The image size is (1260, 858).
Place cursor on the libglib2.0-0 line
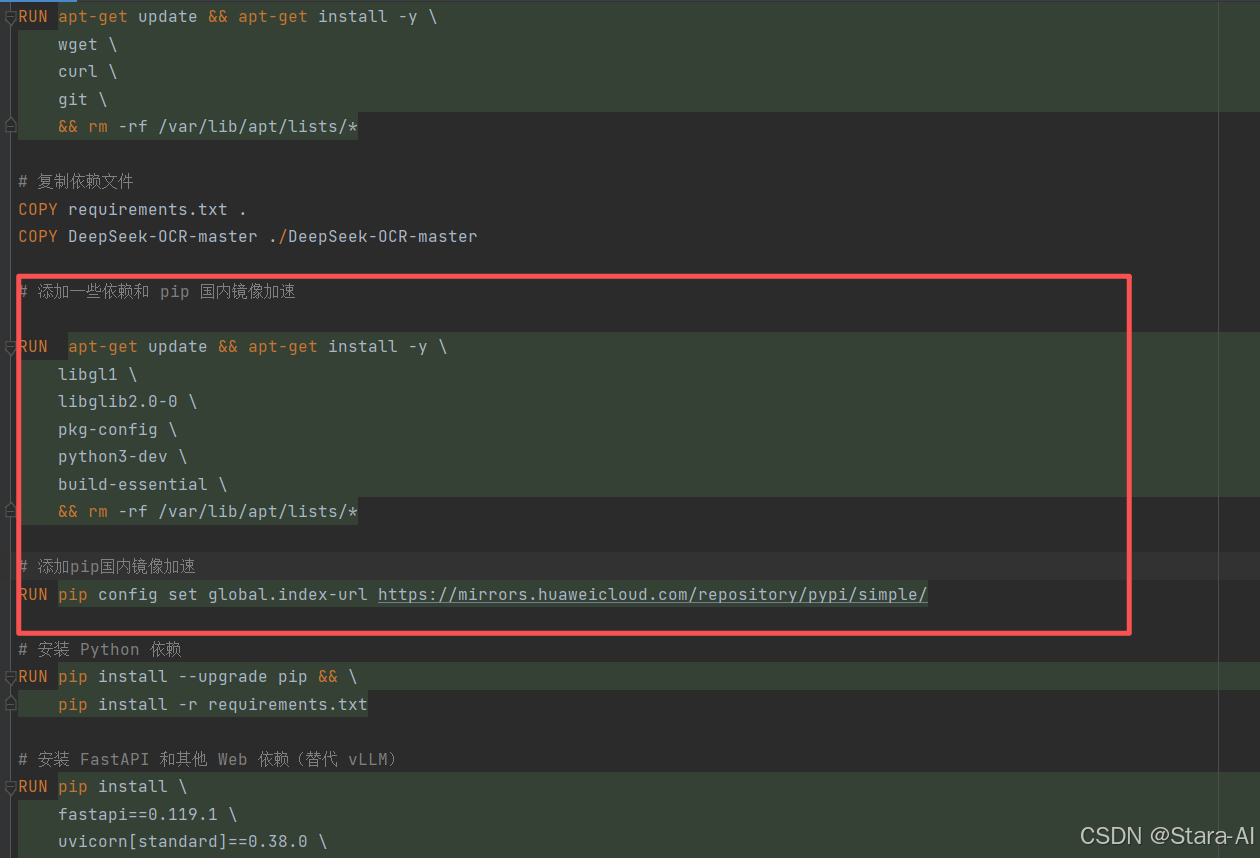(127, 402)
